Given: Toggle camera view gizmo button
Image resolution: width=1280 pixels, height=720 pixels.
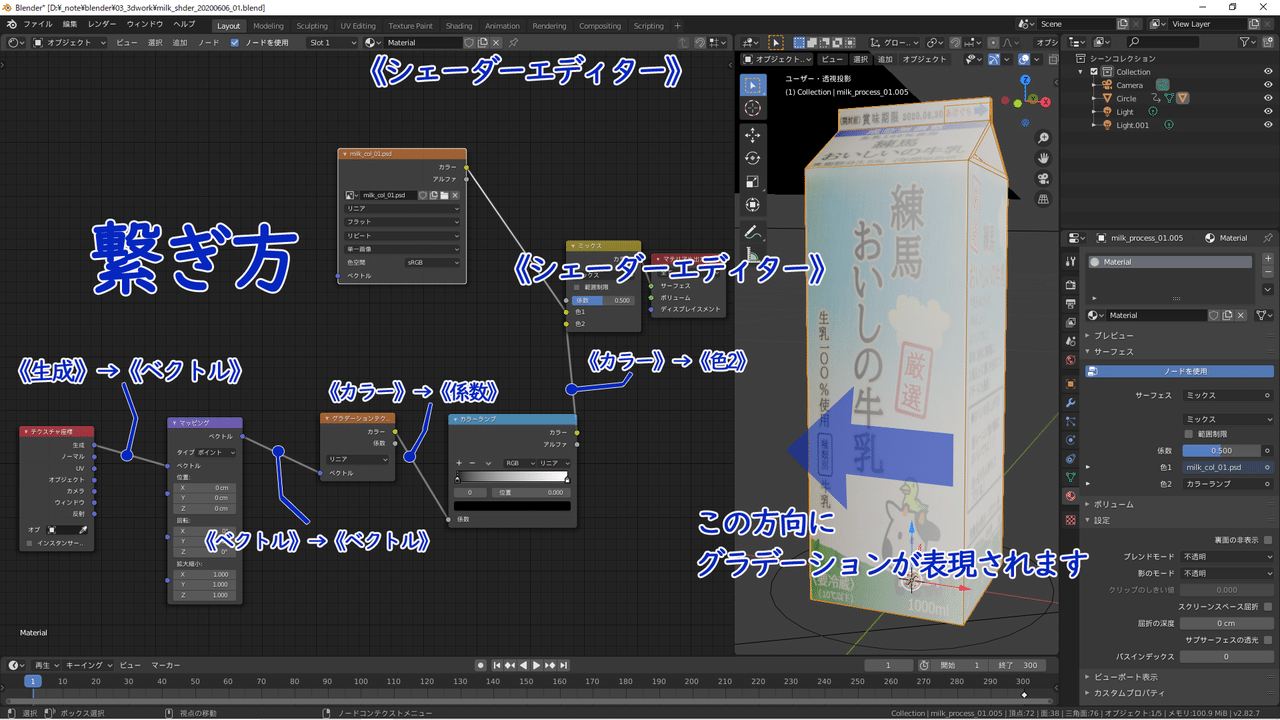Looking at the screenshot, I should click(x=1043, y=179).
